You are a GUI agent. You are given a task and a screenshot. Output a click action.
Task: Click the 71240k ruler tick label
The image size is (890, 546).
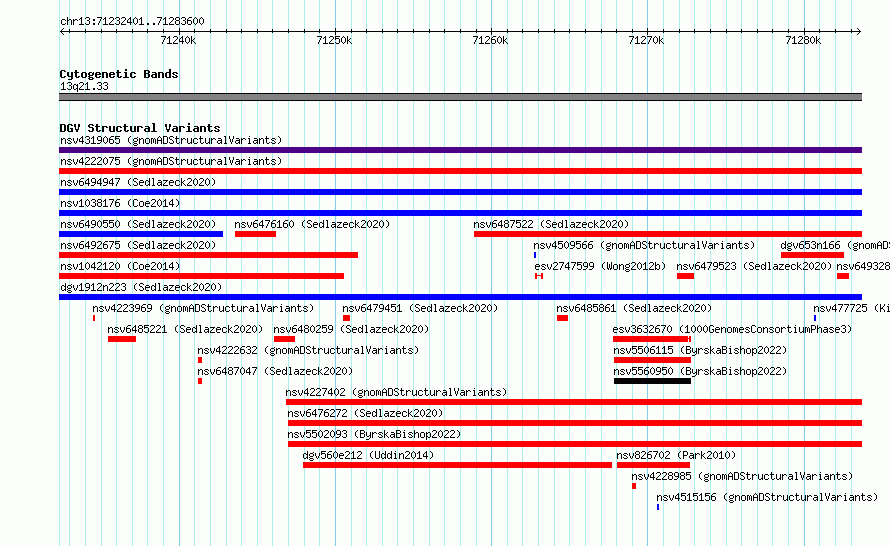pyautogui.click(x=178, y=40)
